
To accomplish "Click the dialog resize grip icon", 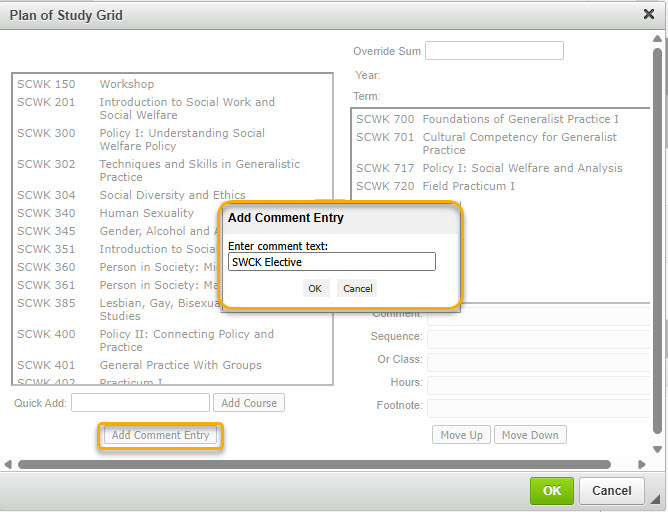I will coord(654,499).
